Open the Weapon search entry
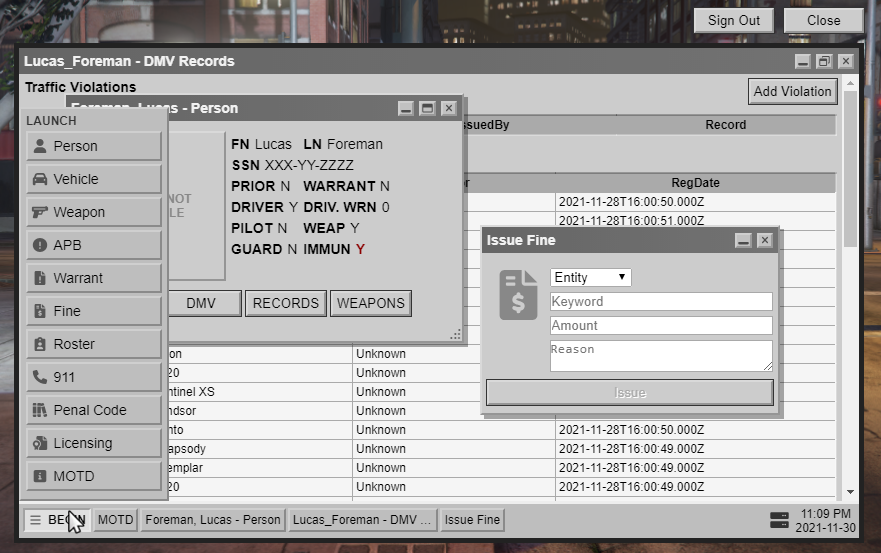This screenshot has width=881, height=553. point(94,212)
